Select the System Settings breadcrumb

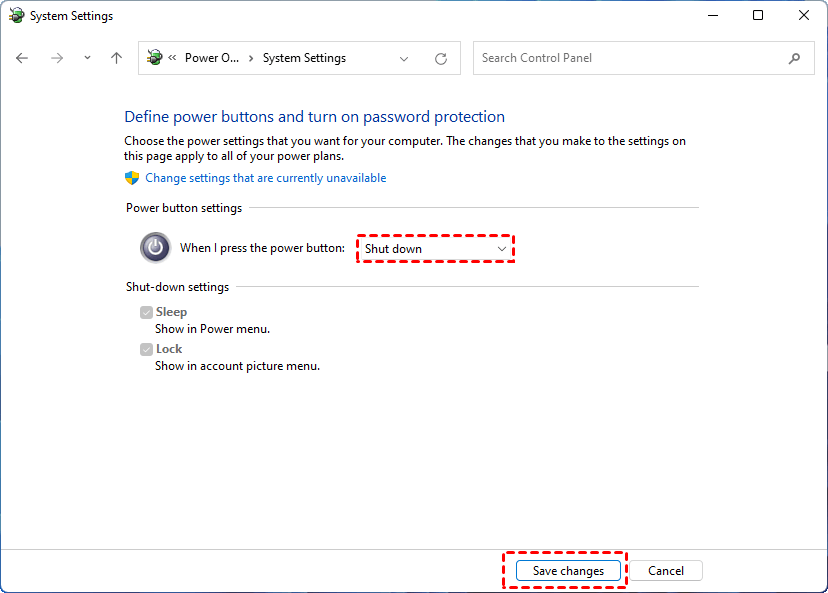click(304, 58)
